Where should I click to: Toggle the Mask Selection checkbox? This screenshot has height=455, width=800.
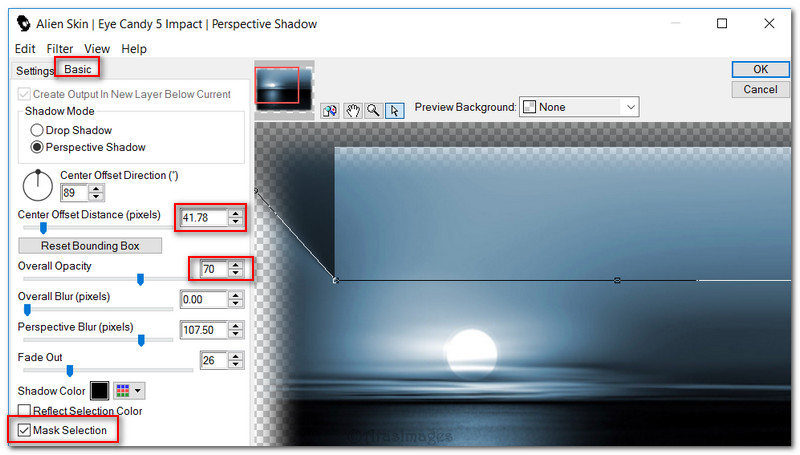pyautogui.click(x=24, y=430)
